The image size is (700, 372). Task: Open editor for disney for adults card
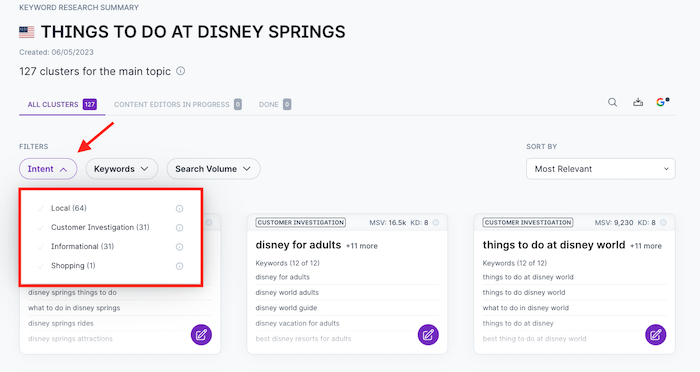(x=428, y=334)
